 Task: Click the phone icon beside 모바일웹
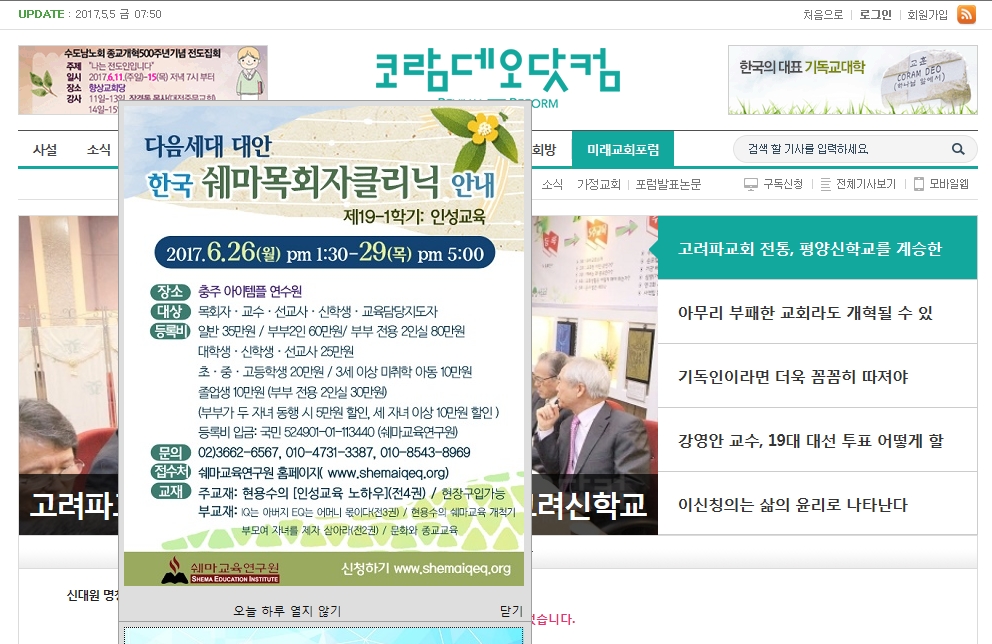pos(918,185)
